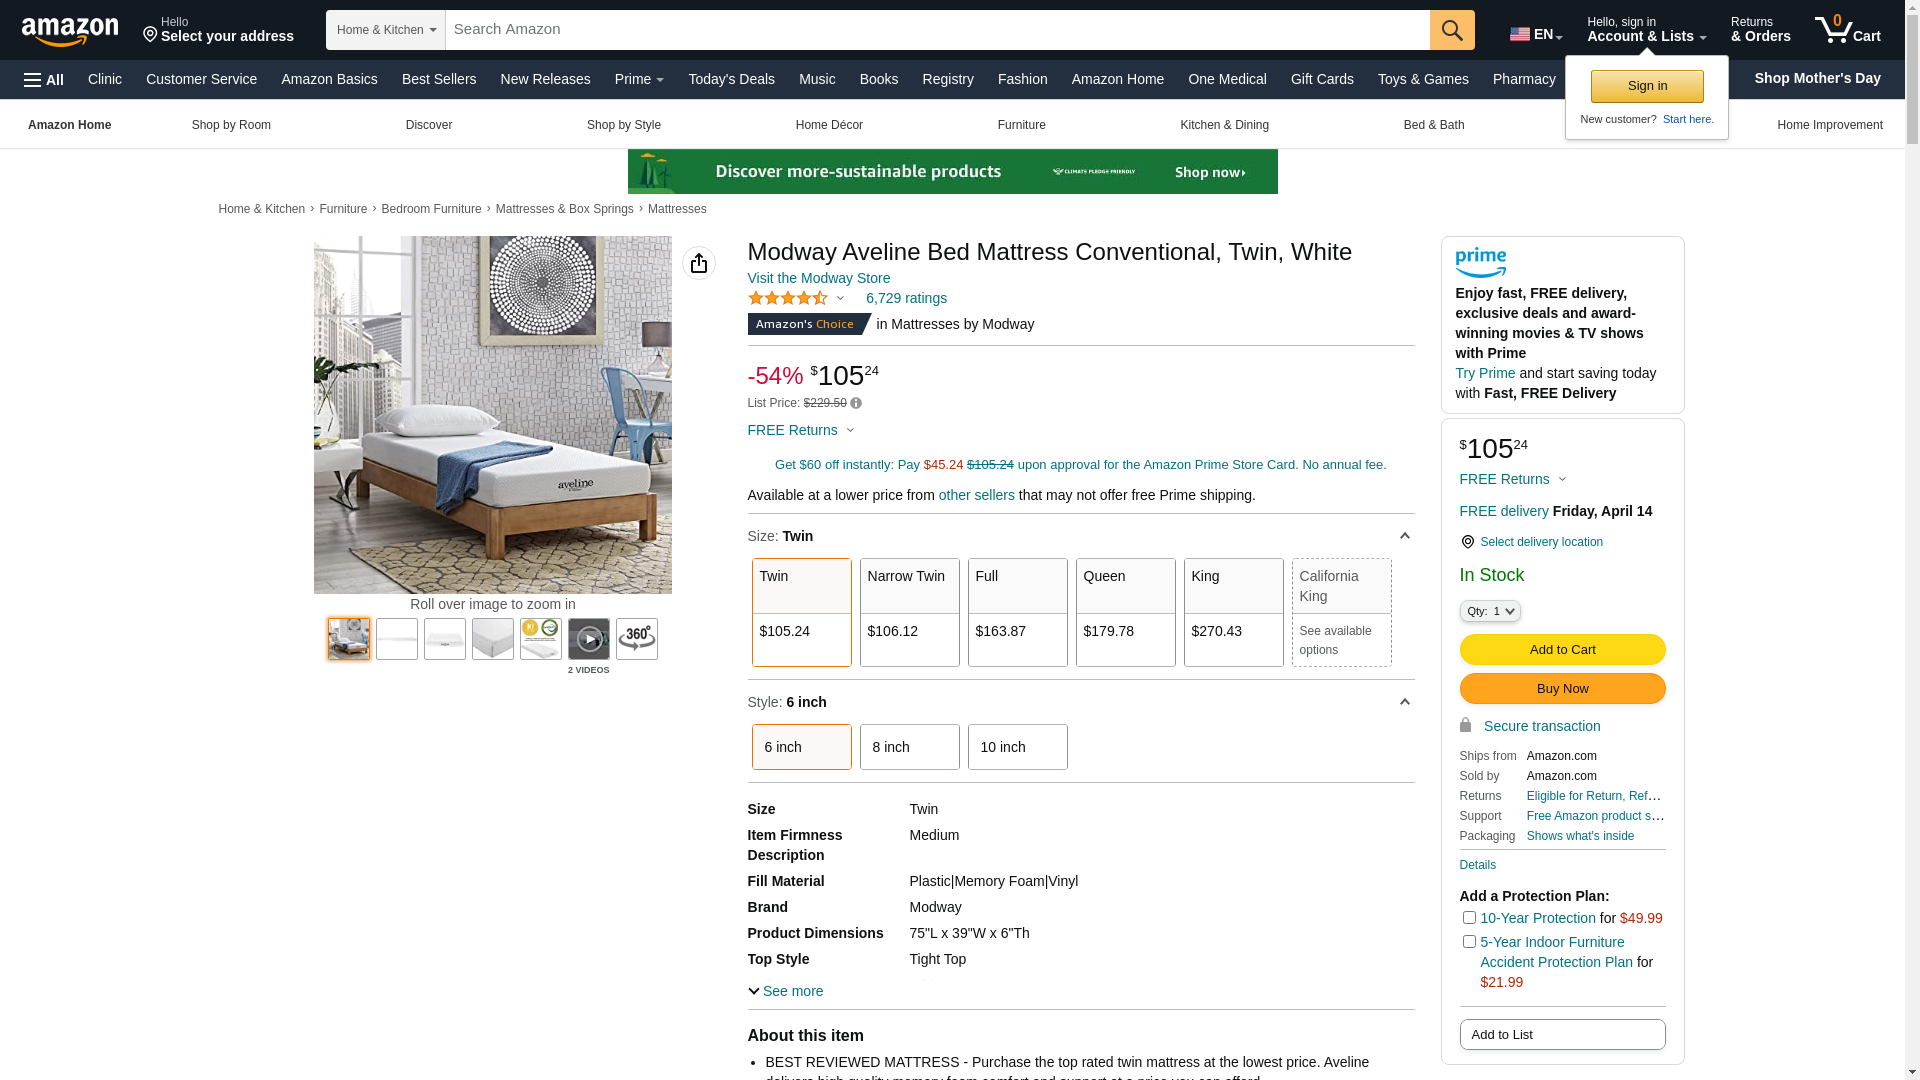The width and height of the screenshot is (1920, 1080).
Task: Click the Select delivery location pin
Action: point(1467,542)
